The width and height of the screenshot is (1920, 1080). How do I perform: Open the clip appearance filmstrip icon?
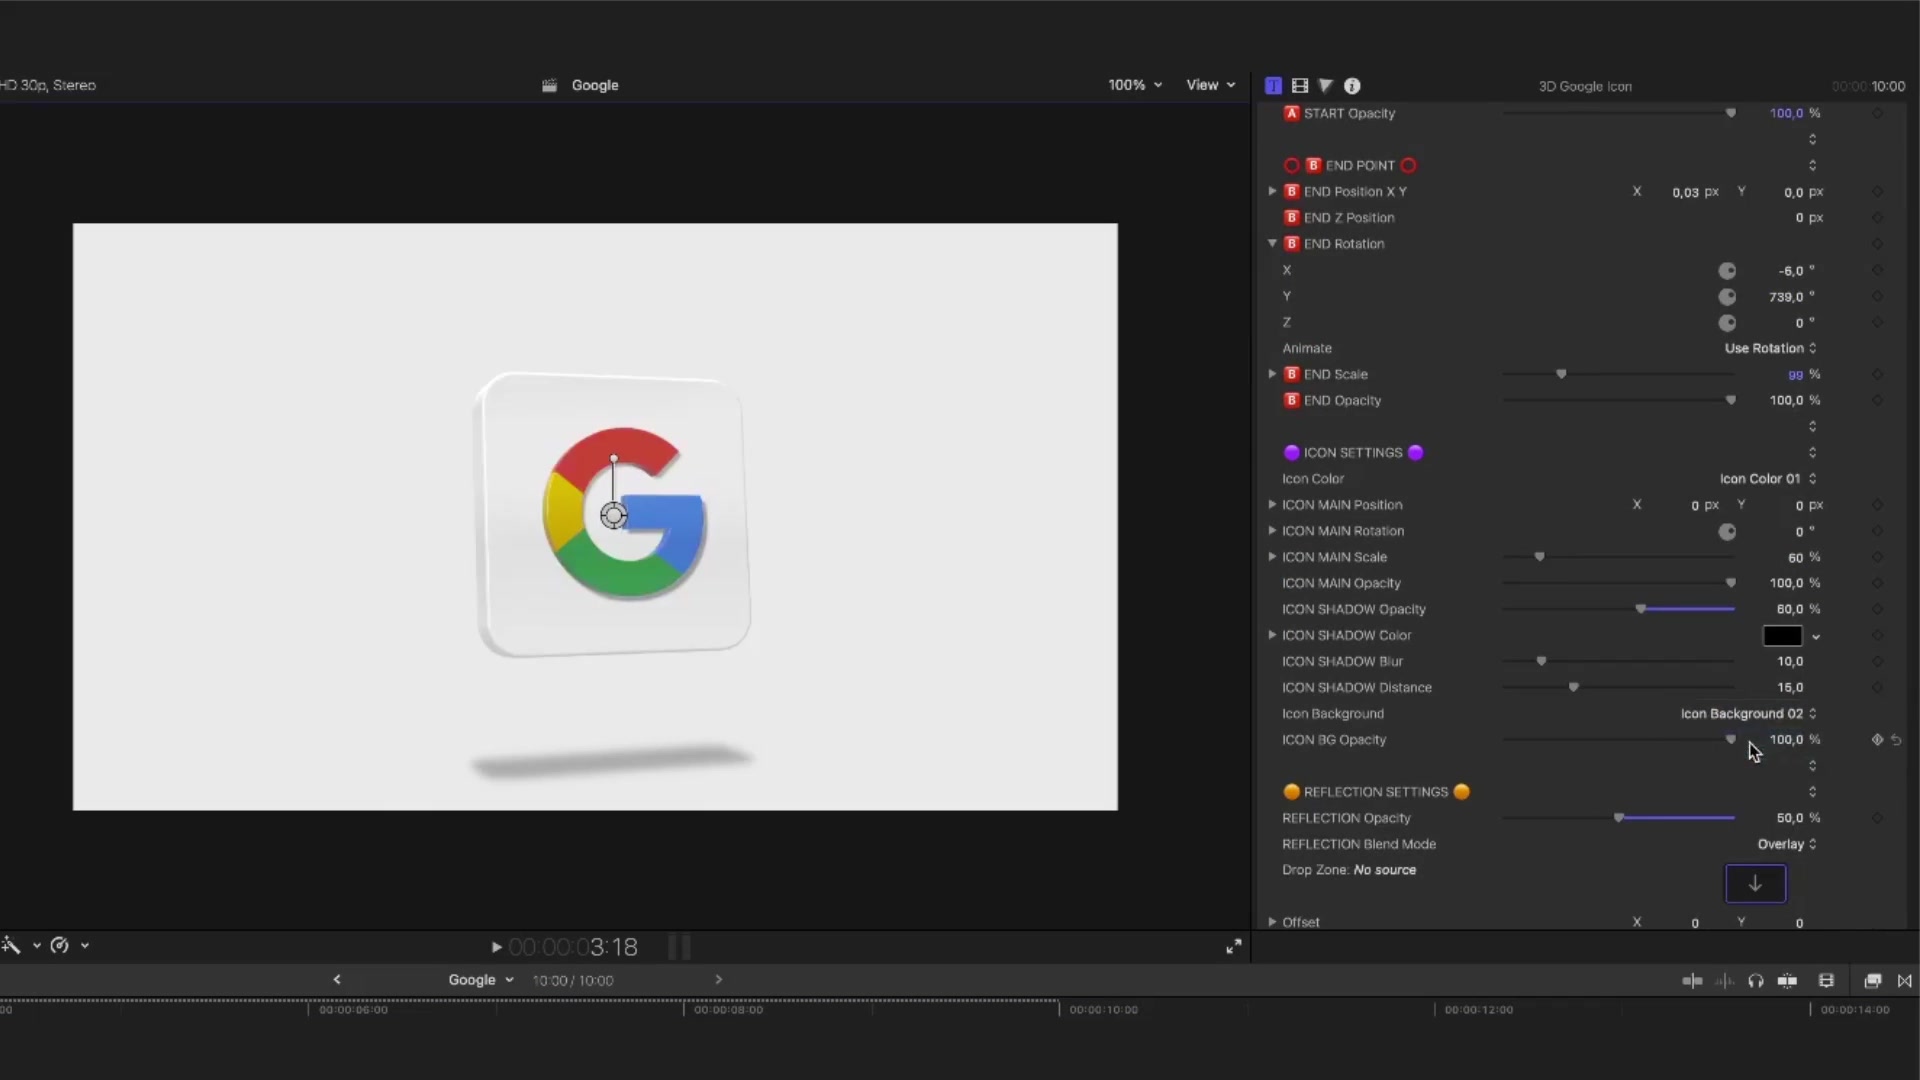coord(1826,981)
